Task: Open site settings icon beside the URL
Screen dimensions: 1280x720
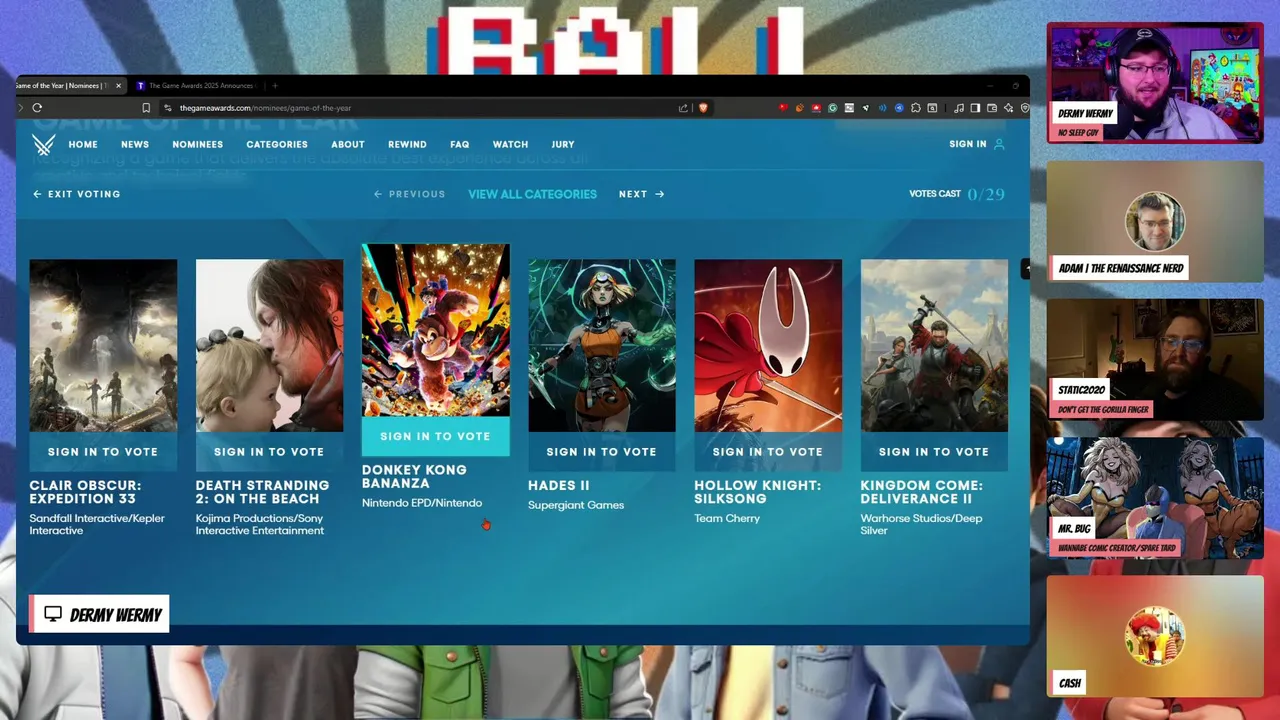Action: click(x=168, y=108)
